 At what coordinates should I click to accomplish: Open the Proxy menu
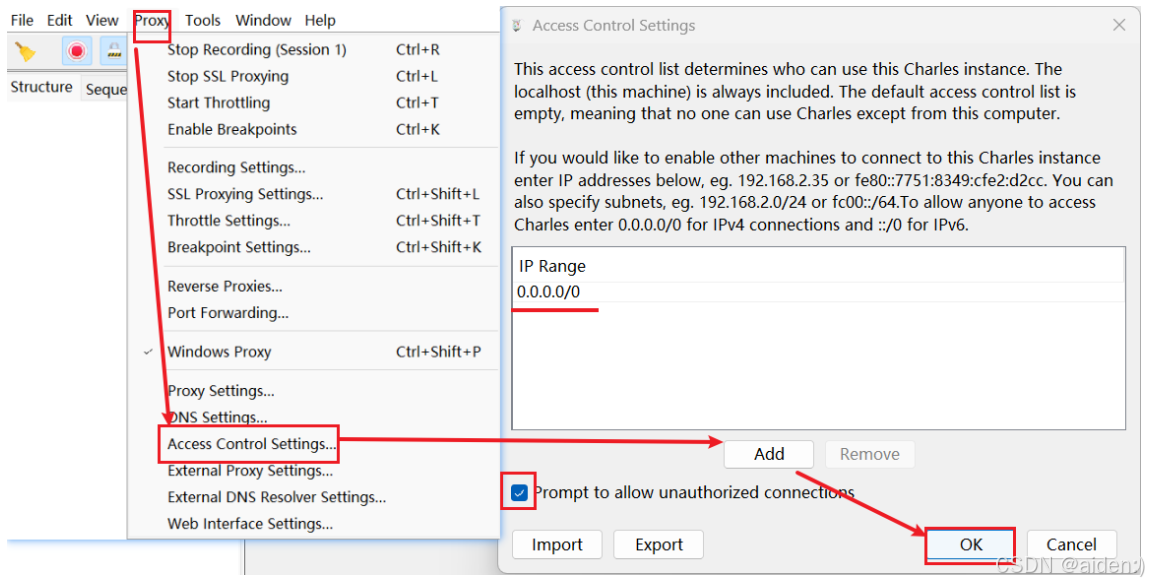tap(152, 21)
